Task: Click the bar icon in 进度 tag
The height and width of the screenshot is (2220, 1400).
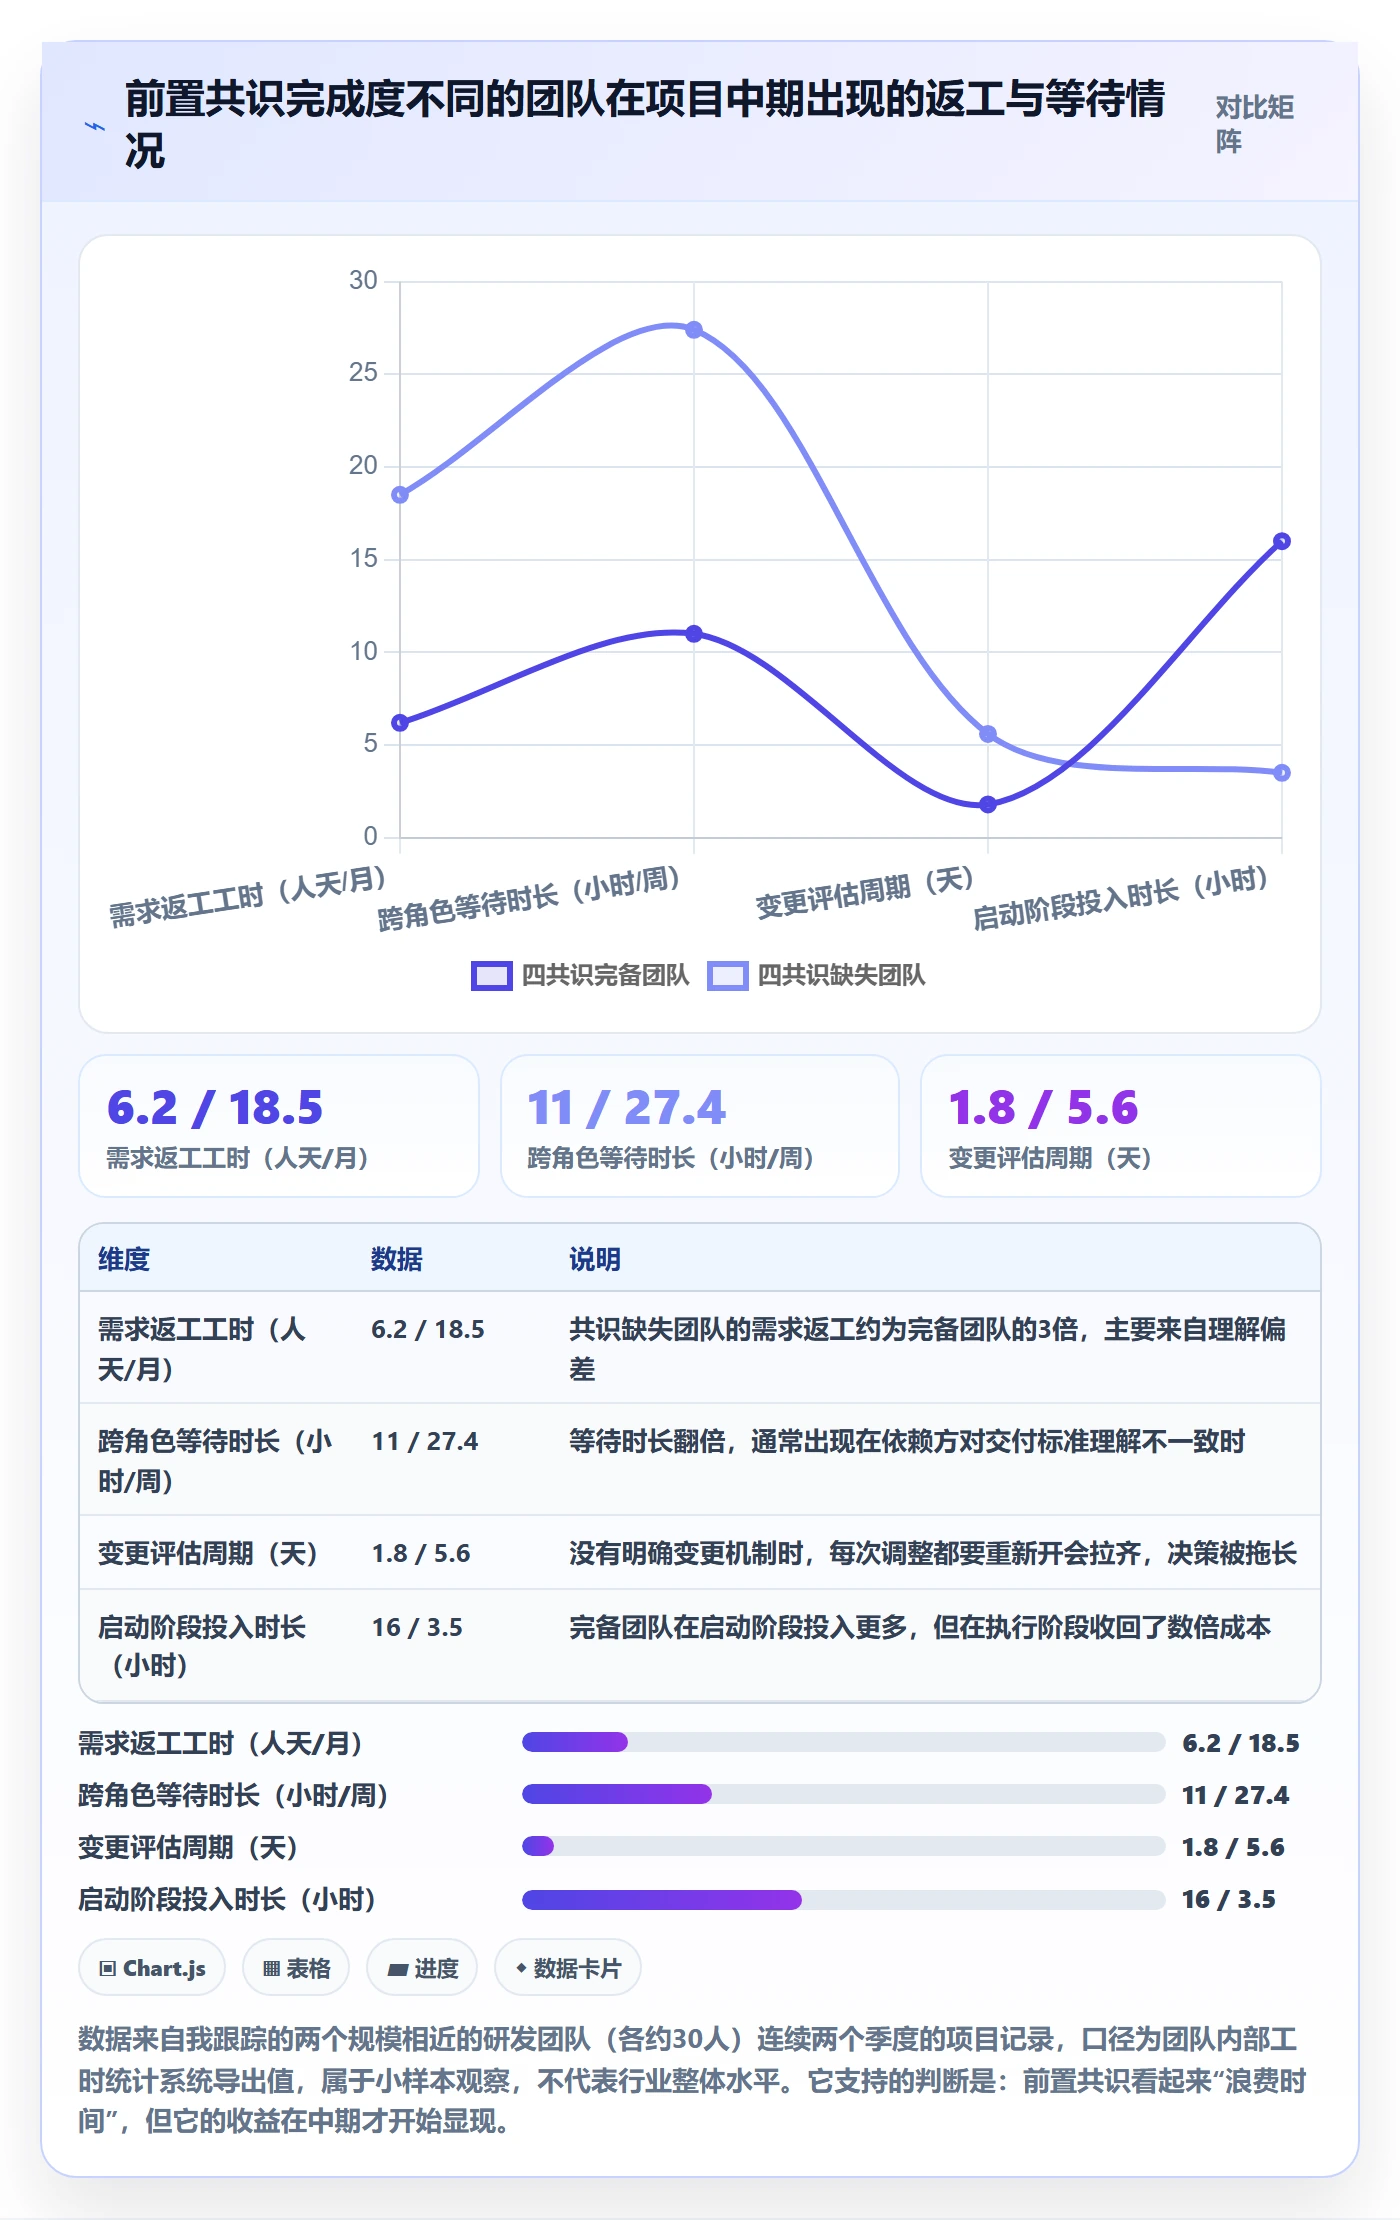Action: [x=398, y=1970]
